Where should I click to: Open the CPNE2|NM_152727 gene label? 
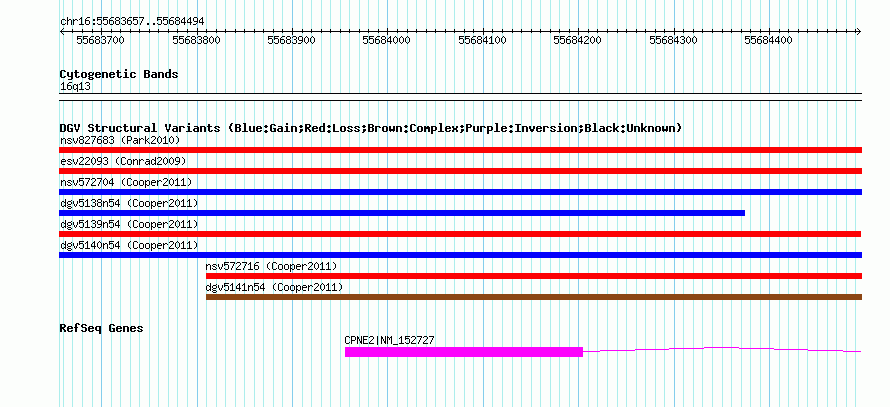[x=390, y=341]
